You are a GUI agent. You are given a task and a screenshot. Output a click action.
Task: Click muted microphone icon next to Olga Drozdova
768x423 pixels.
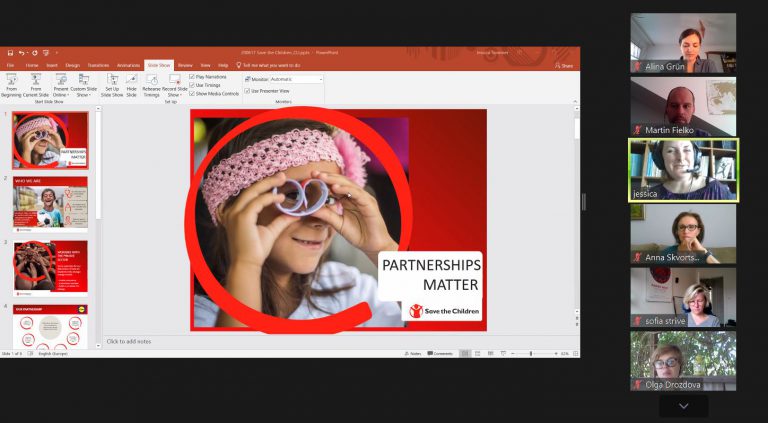(637, 385)
